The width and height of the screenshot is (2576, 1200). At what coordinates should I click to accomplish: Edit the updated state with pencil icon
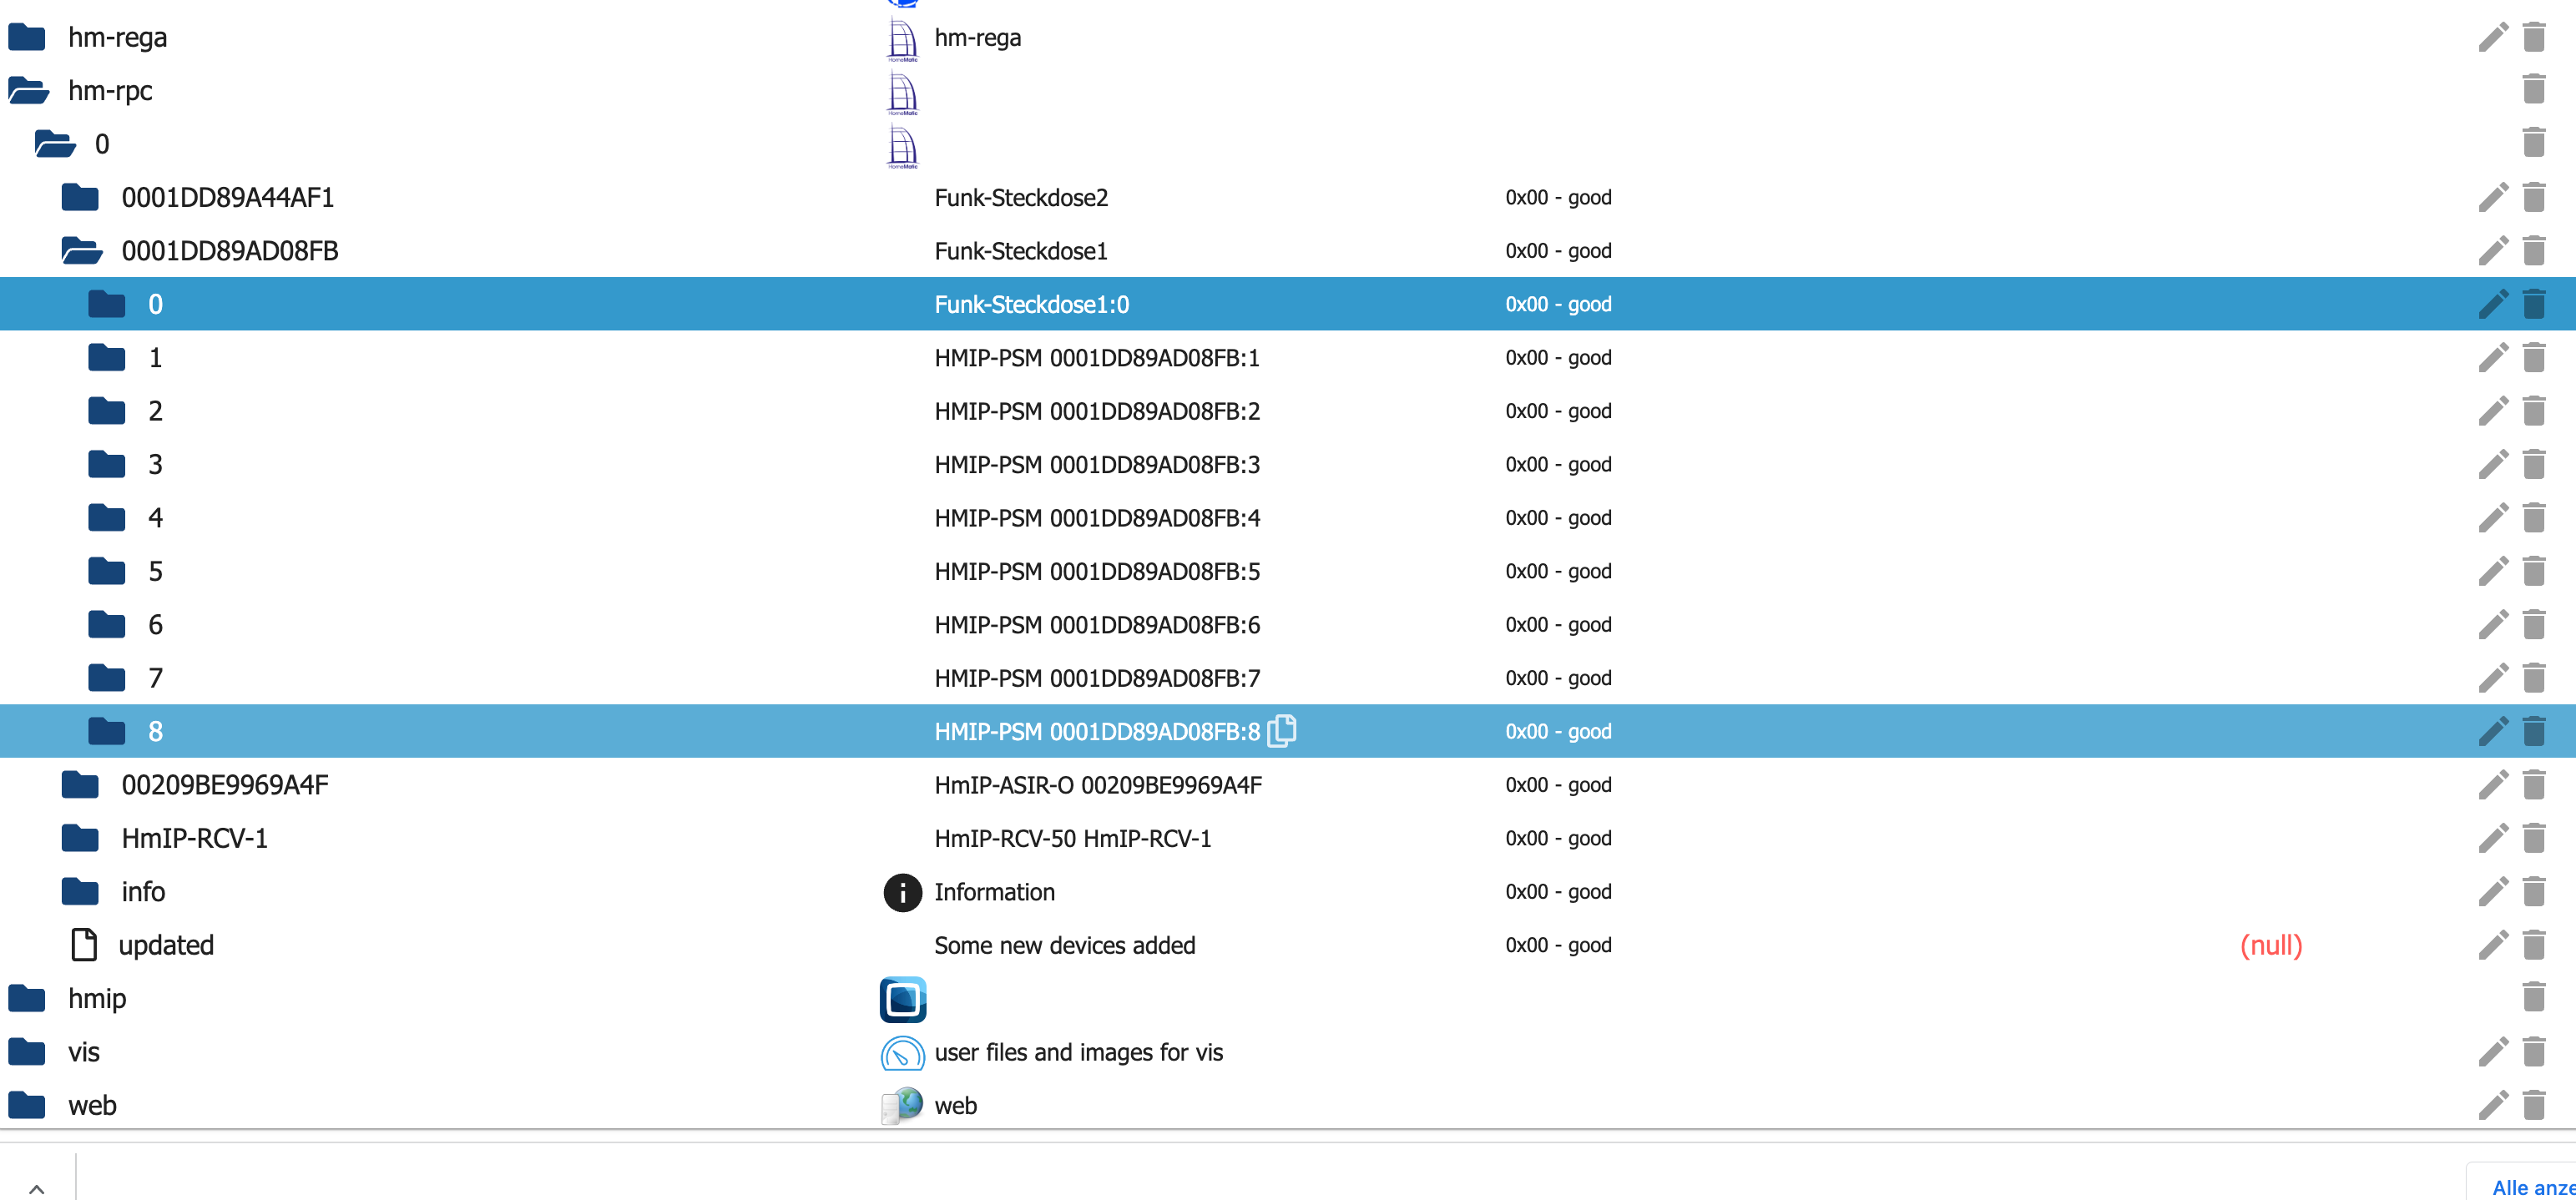point(2493,945)
